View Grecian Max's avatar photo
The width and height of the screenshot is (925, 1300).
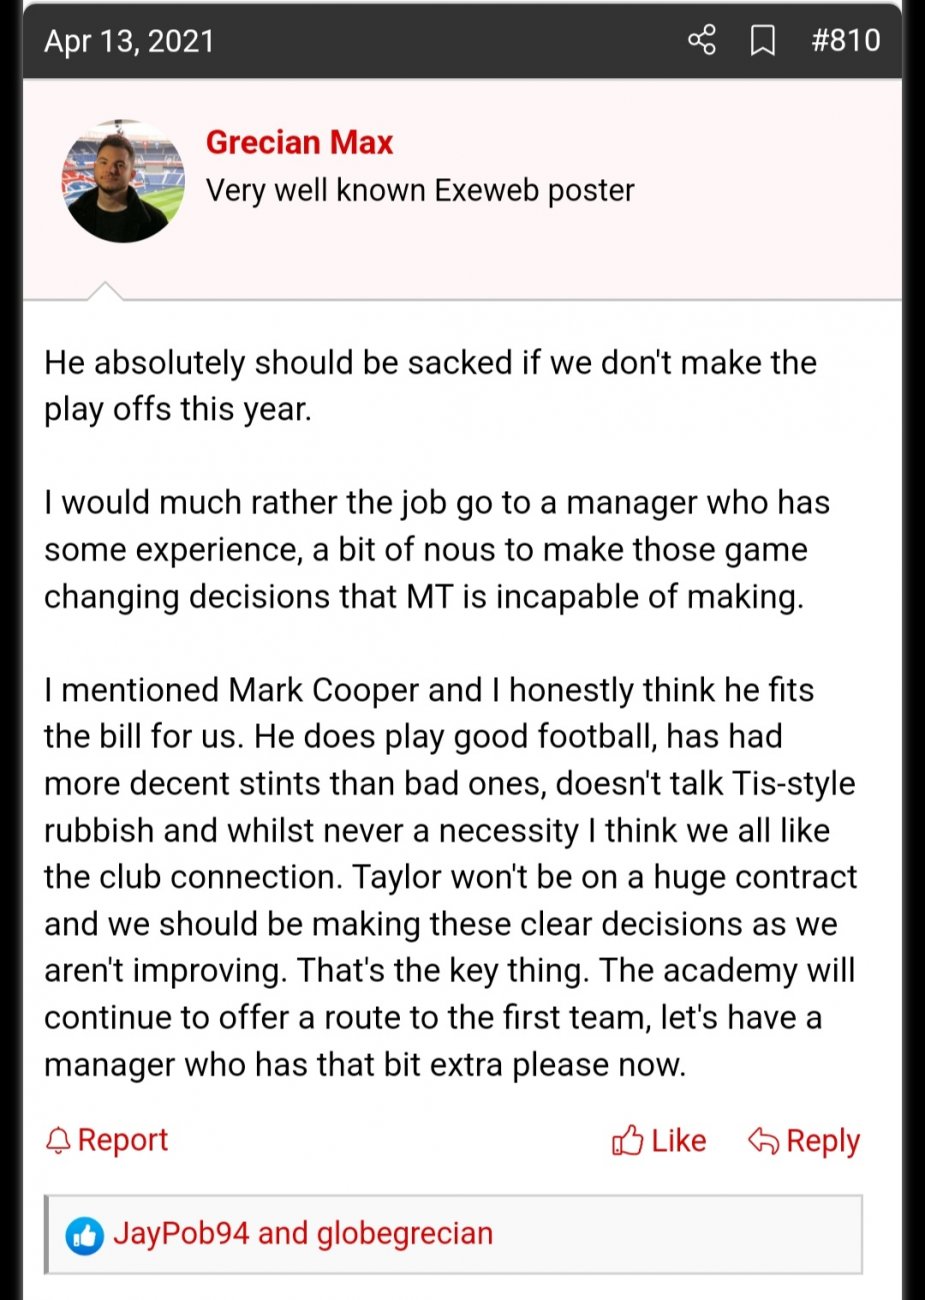tap(124, 181)
